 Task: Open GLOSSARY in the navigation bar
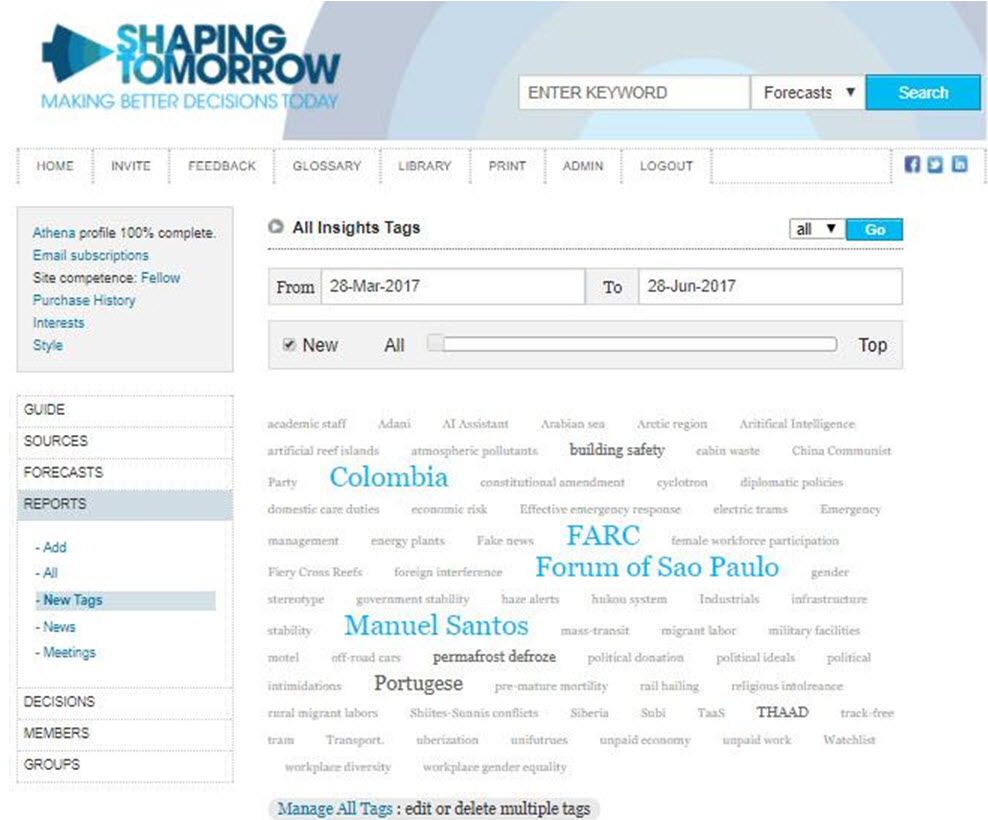327,166
